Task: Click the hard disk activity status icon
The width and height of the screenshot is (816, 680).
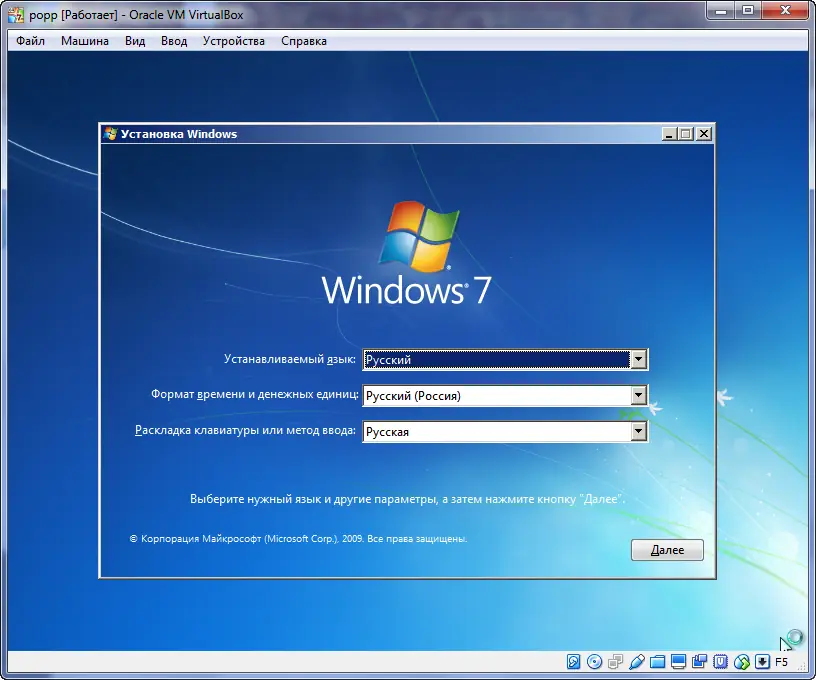Action: pos(573,662)
